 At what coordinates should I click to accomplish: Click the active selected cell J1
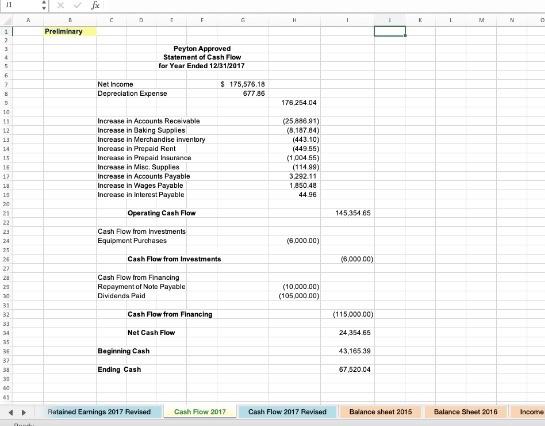click(x=390, y=31)
